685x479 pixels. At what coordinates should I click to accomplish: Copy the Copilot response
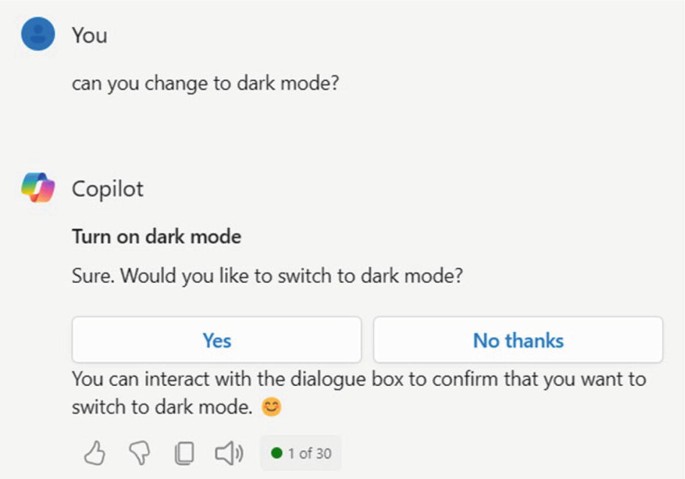click(x=184, y=454)
